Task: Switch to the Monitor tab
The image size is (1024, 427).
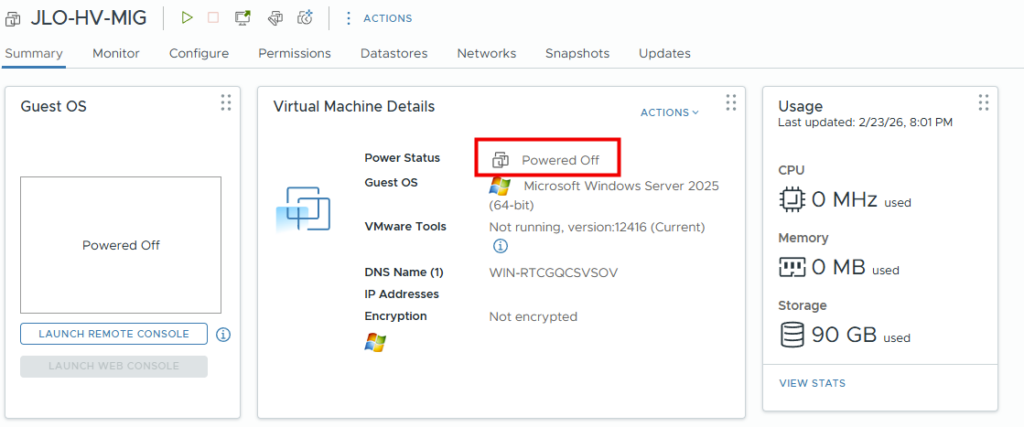Action: 116,53
